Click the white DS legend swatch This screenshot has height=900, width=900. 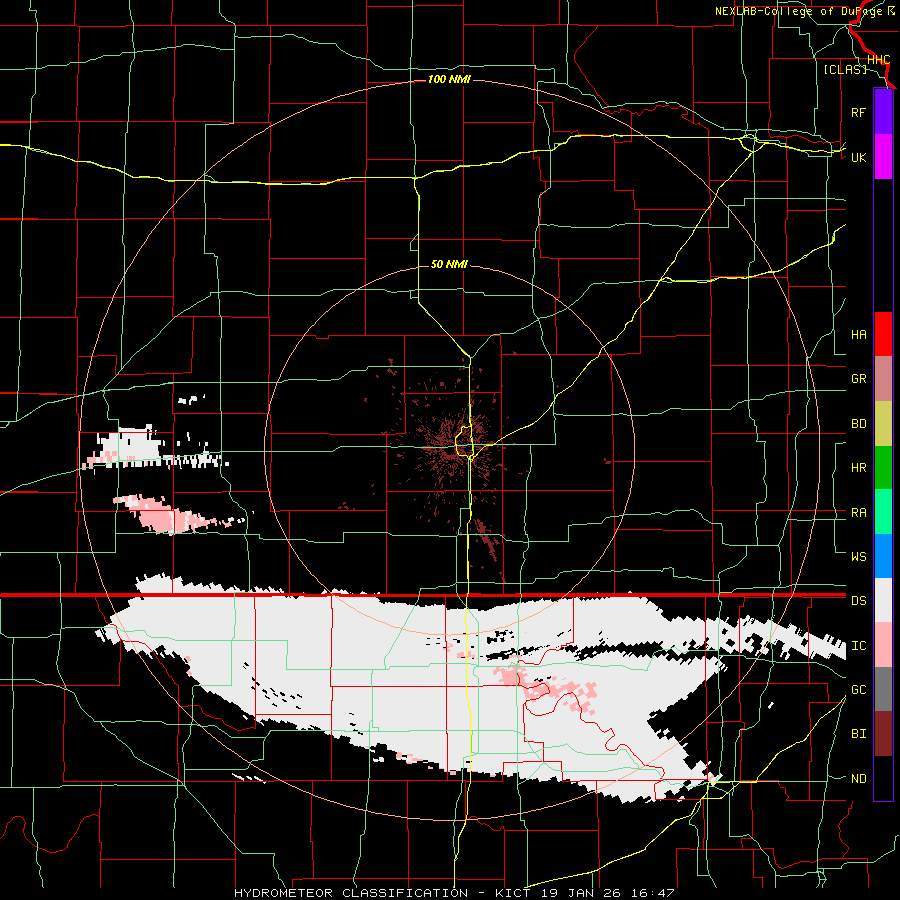883,600
